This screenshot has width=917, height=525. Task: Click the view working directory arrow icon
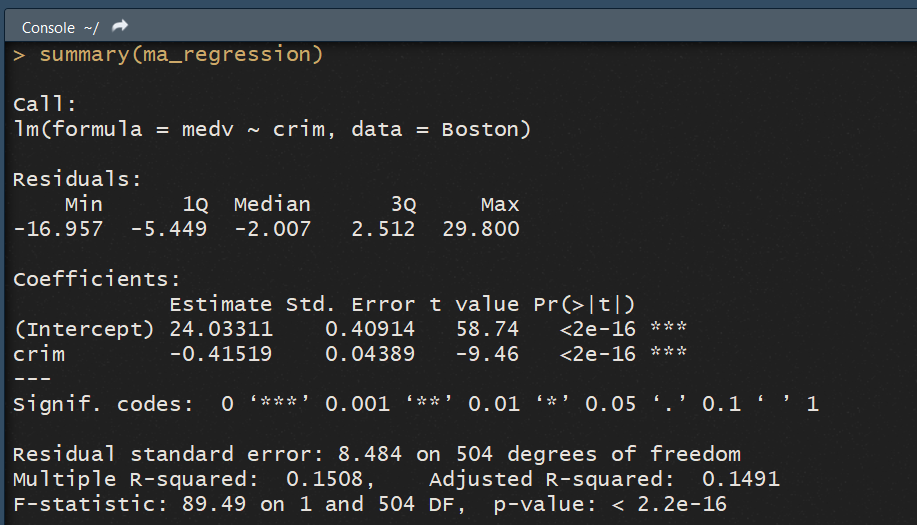coord(121,26)
